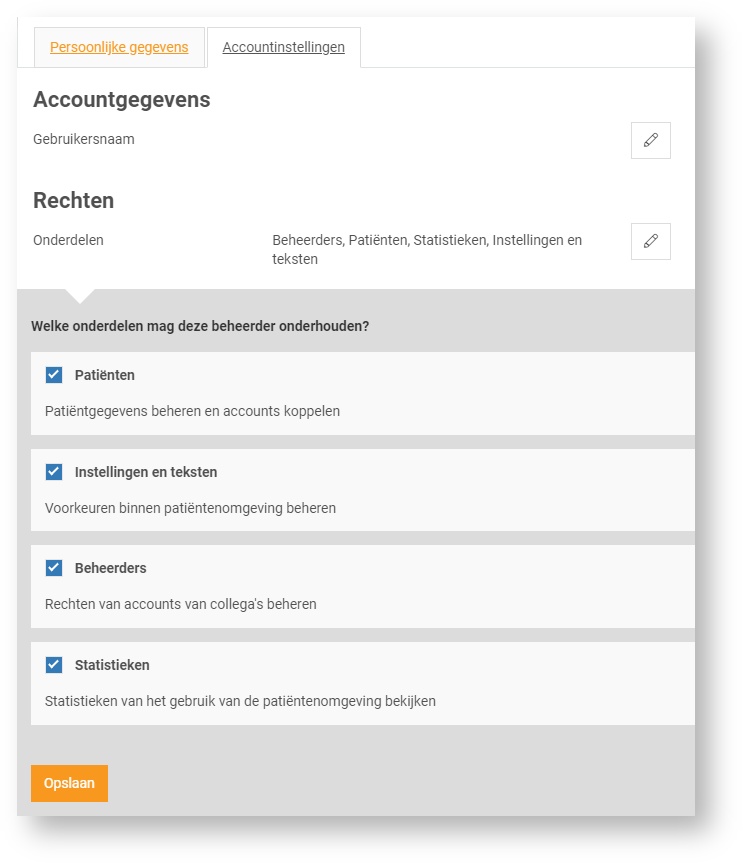
Task: Open the Persoonlijke gegevens tab
Action: pyautogui.click(x=119, y=47)
